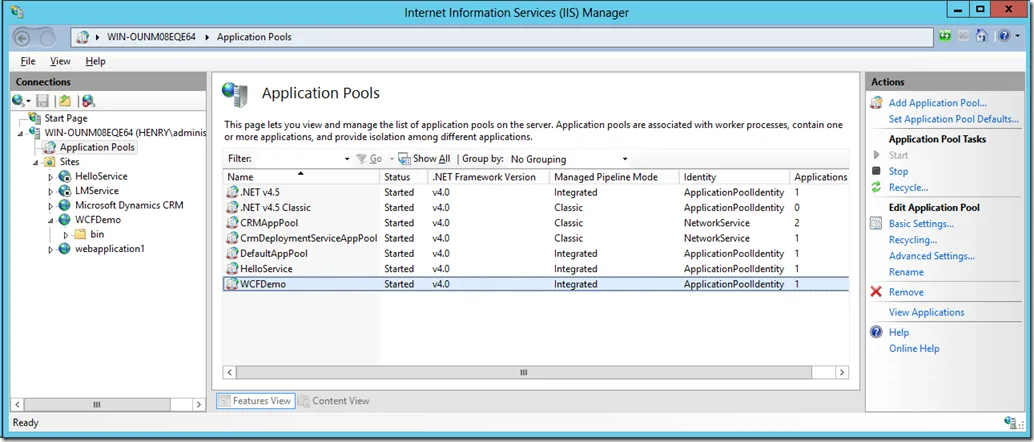Open Advanced Settings link

click(931, 256)
